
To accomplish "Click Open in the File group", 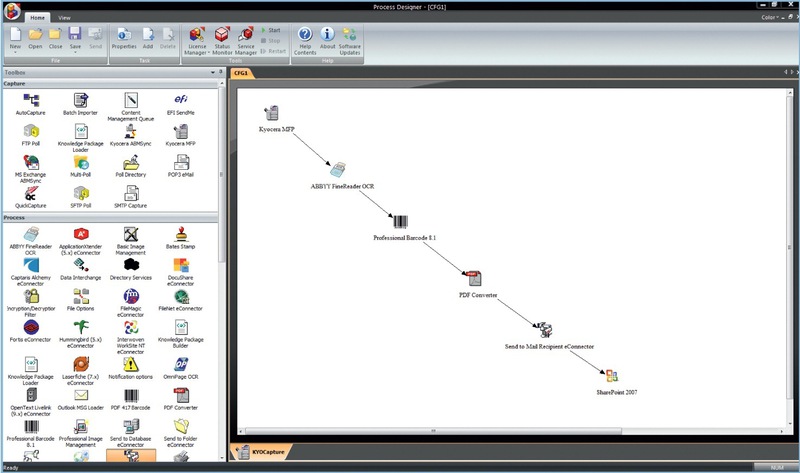I will [x=35, y=39].
